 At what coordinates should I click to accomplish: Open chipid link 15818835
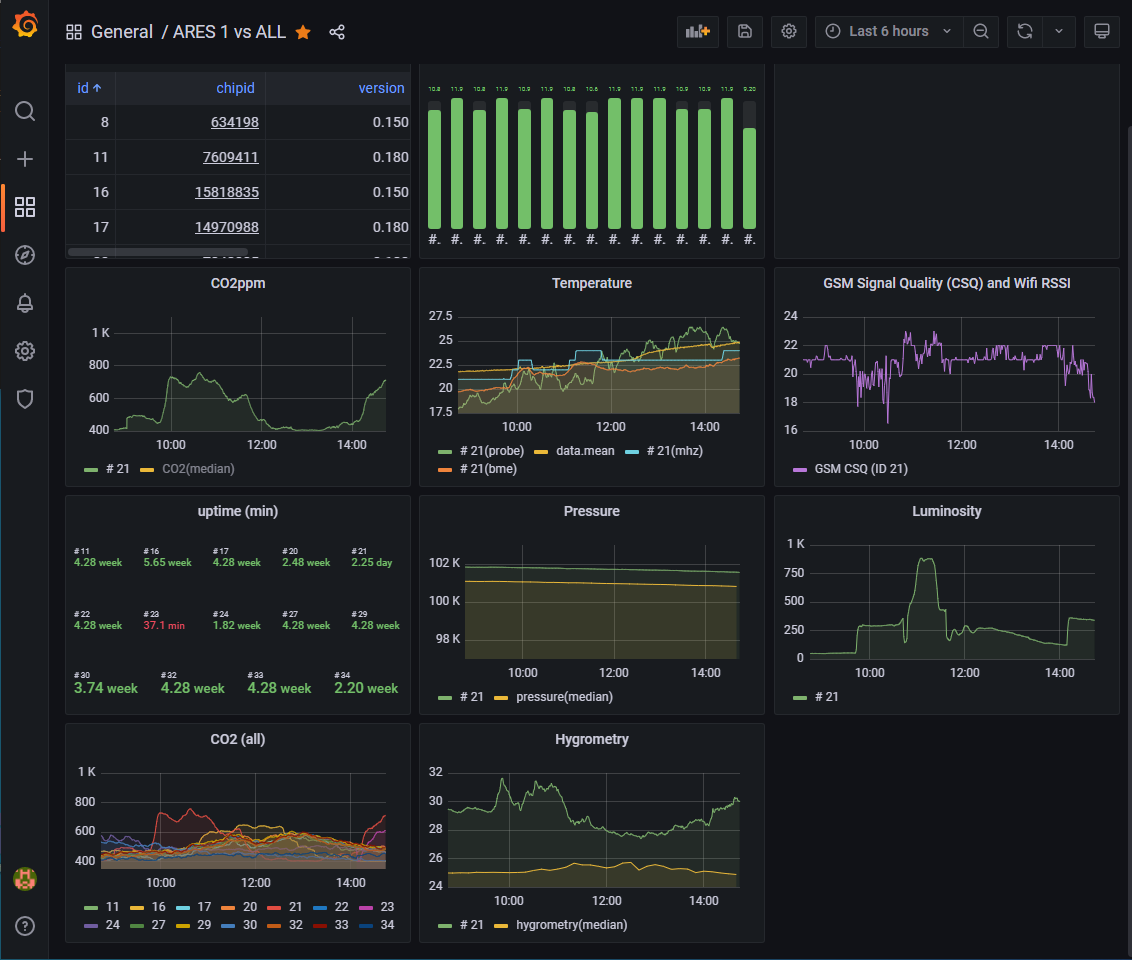point(227,192)
